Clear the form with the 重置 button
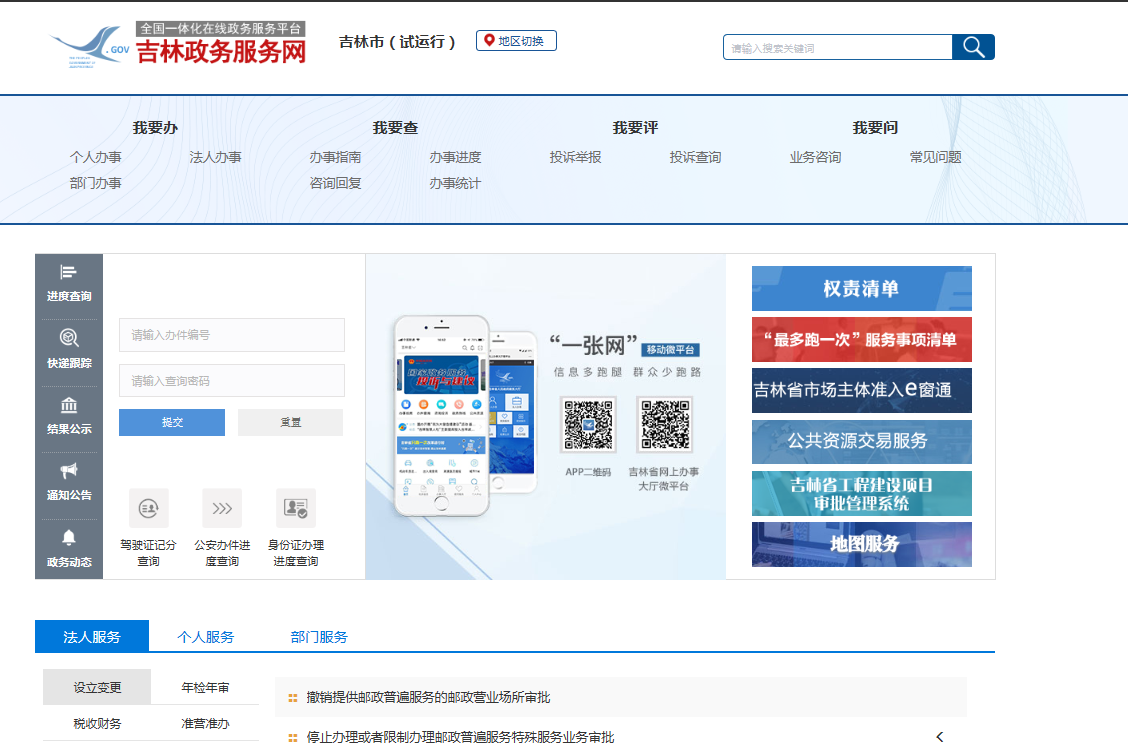Screen dimensions: 1128x747 [x=291, y=422]
